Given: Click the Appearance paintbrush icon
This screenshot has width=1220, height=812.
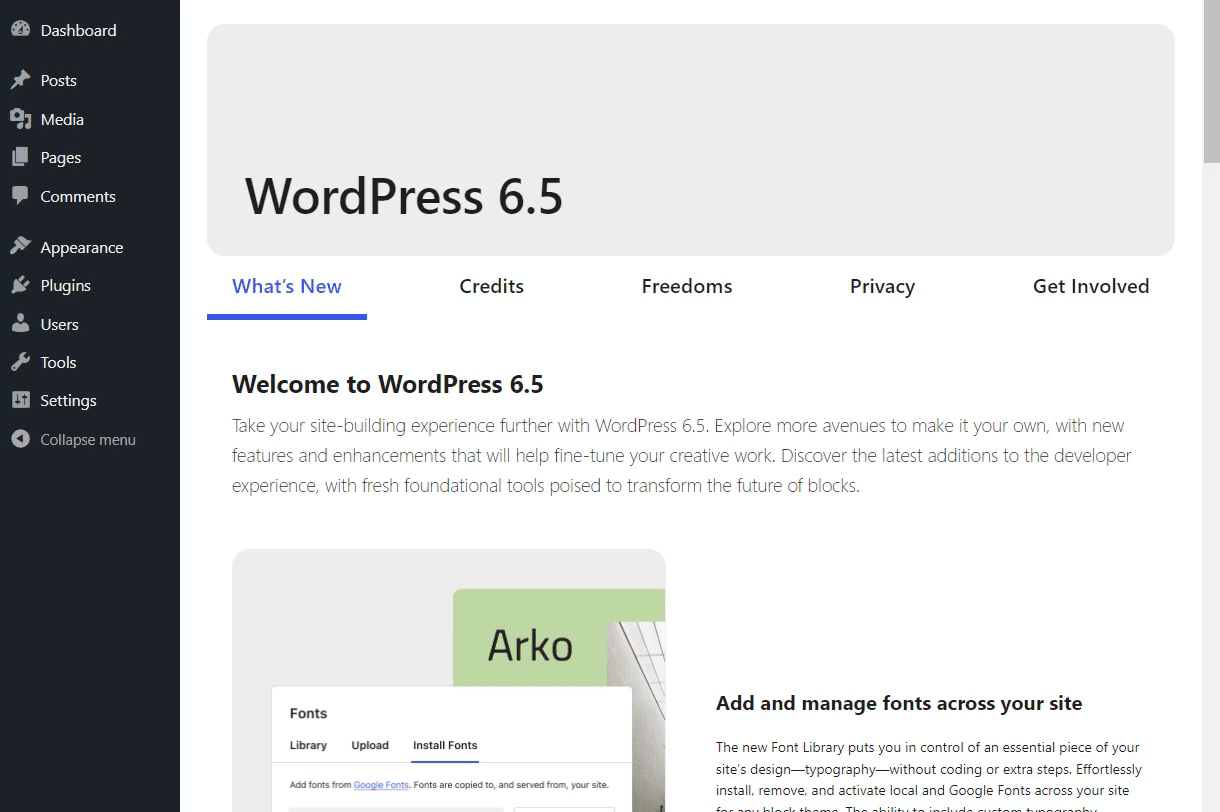Looking at the screenshot, I should (20, 247).
